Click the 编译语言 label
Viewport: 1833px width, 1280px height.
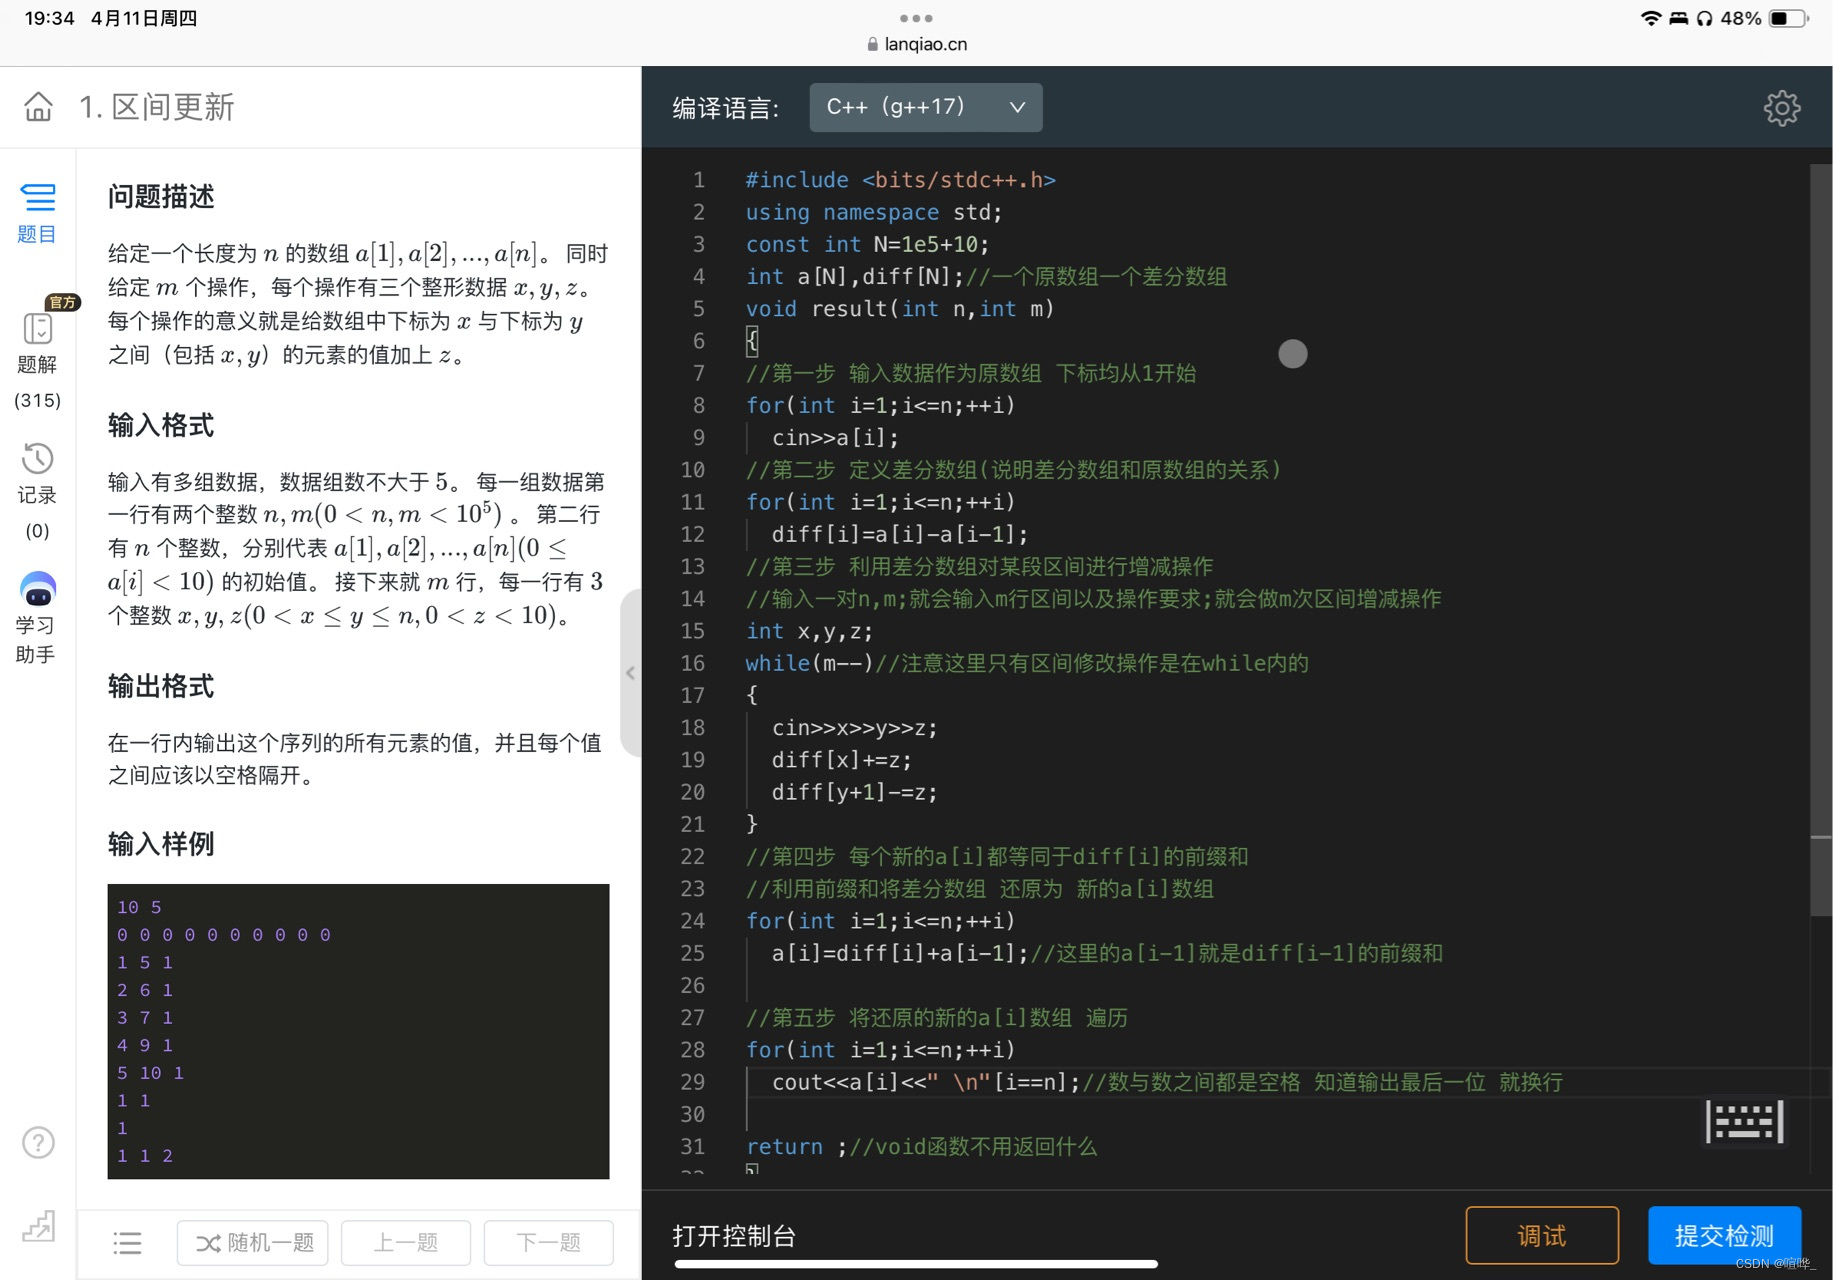point(726,108)
